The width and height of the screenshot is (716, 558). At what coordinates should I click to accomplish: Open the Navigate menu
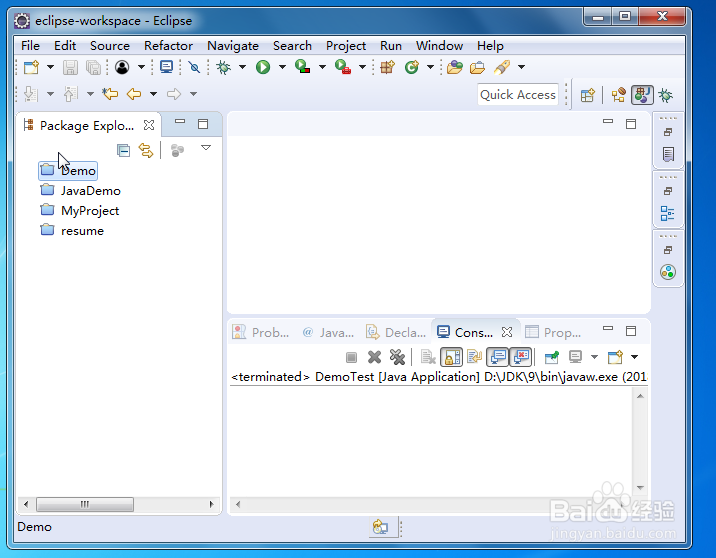233,46
